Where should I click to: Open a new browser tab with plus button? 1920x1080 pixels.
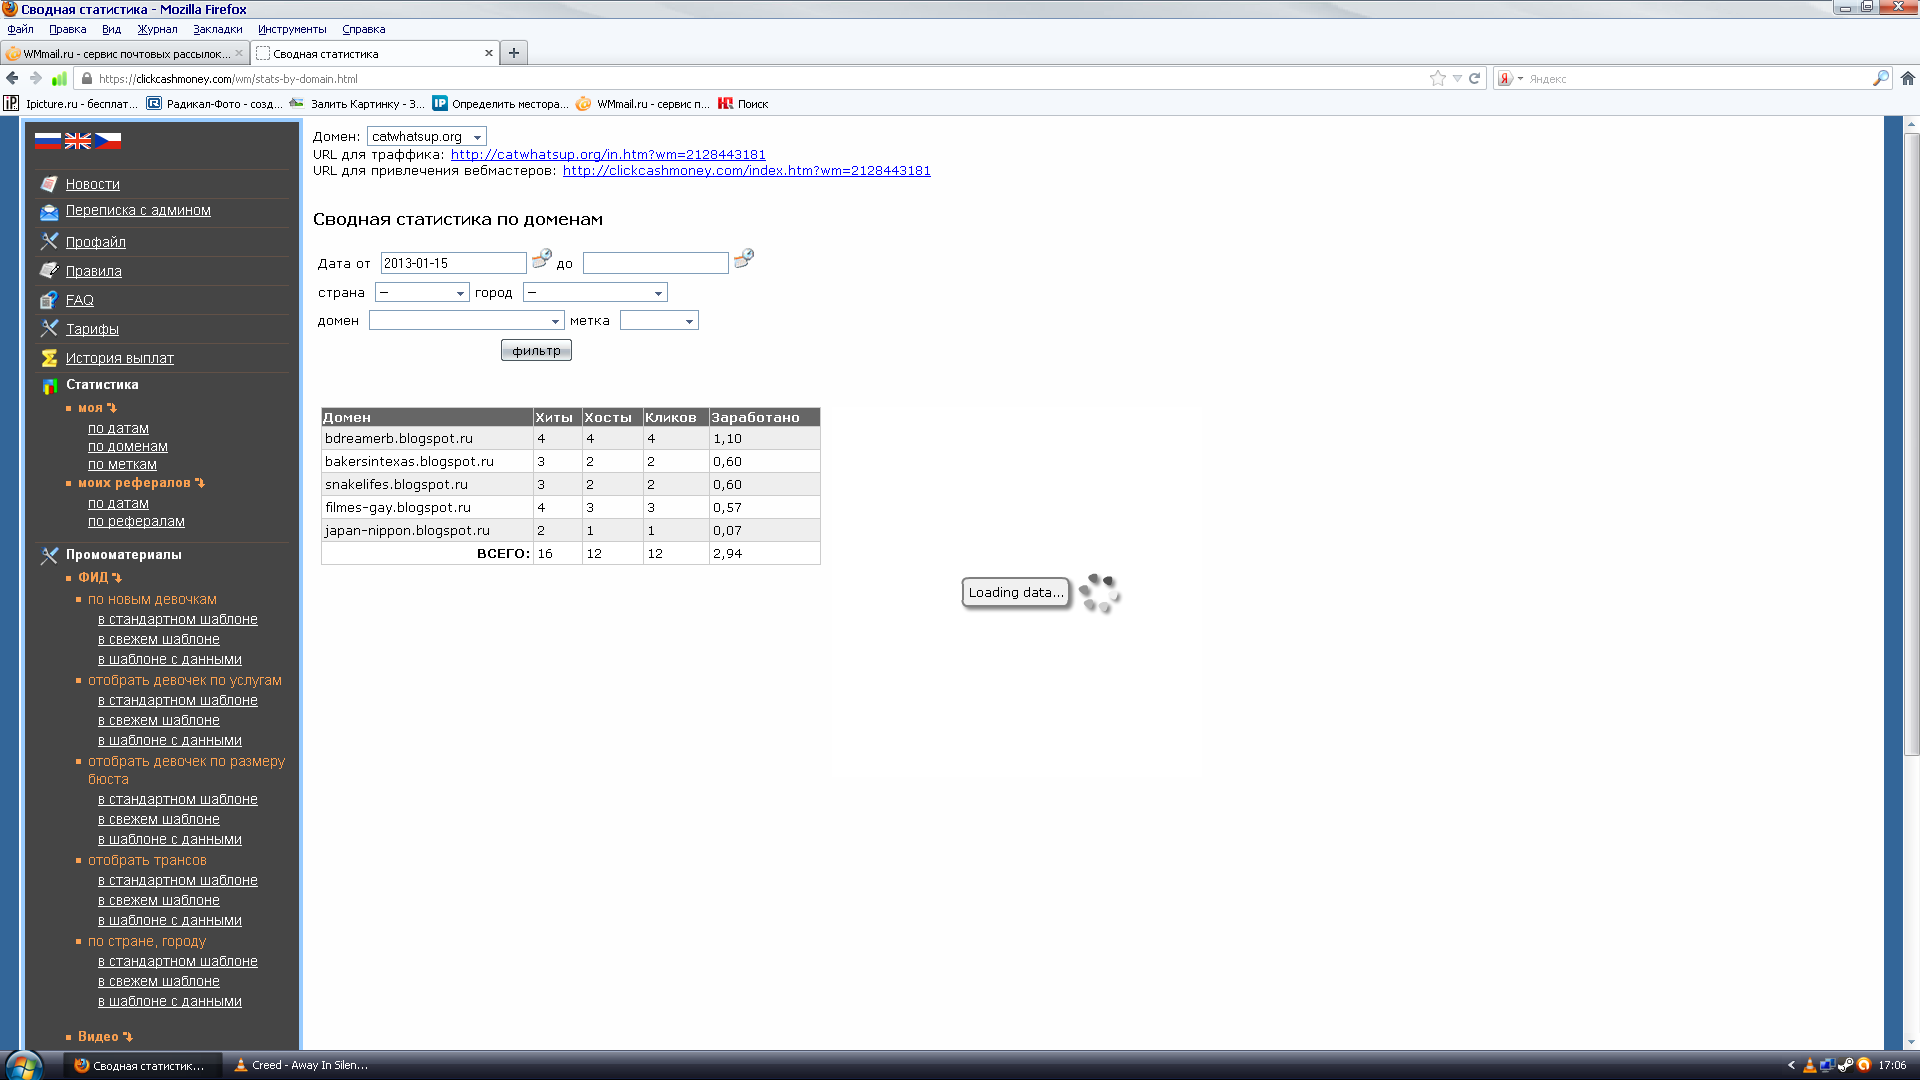click(514, 53)
